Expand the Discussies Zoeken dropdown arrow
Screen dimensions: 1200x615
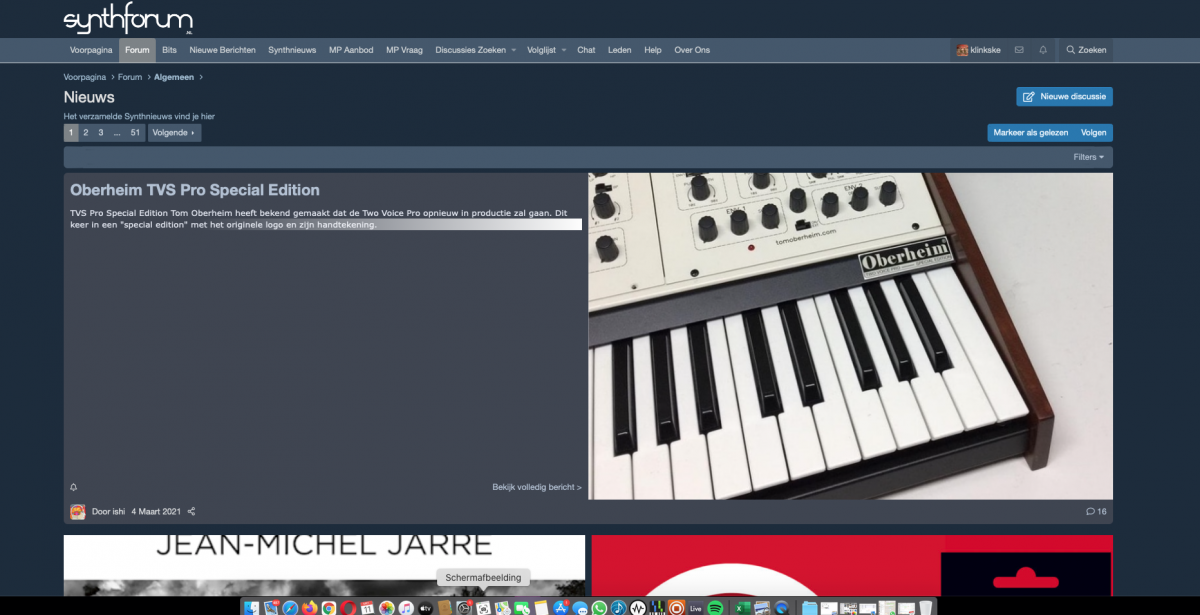click(514, 50)
